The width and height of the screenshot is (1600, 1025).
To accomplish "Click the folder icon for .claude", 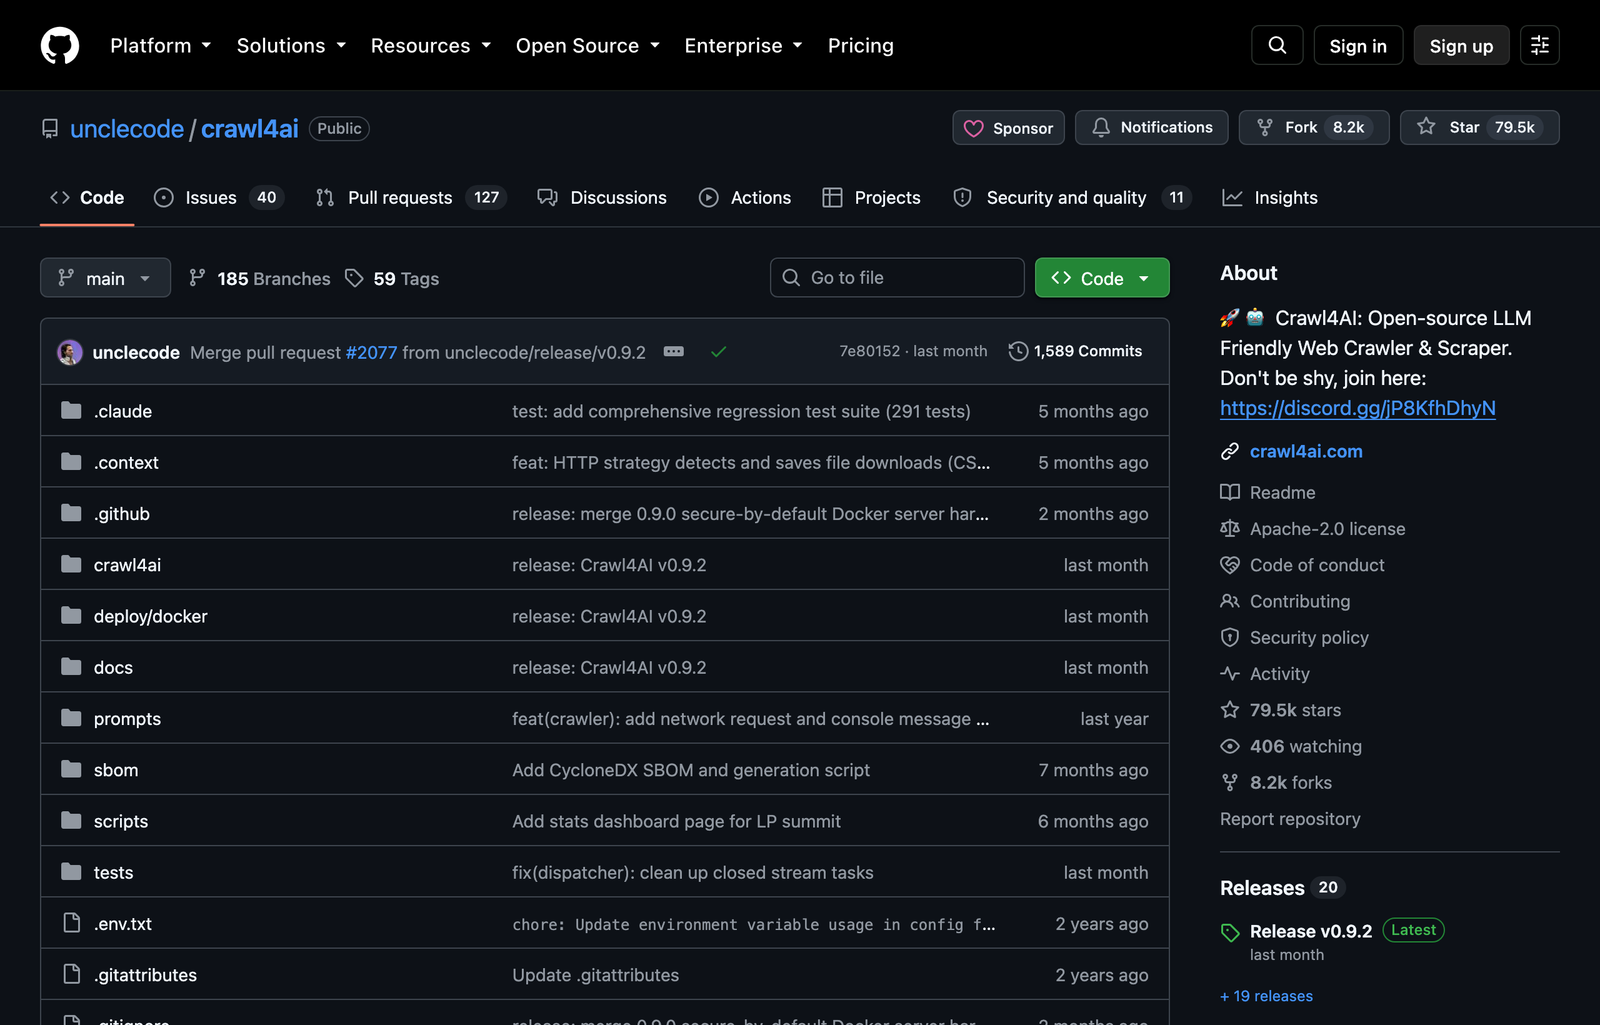I will point(71,411).
